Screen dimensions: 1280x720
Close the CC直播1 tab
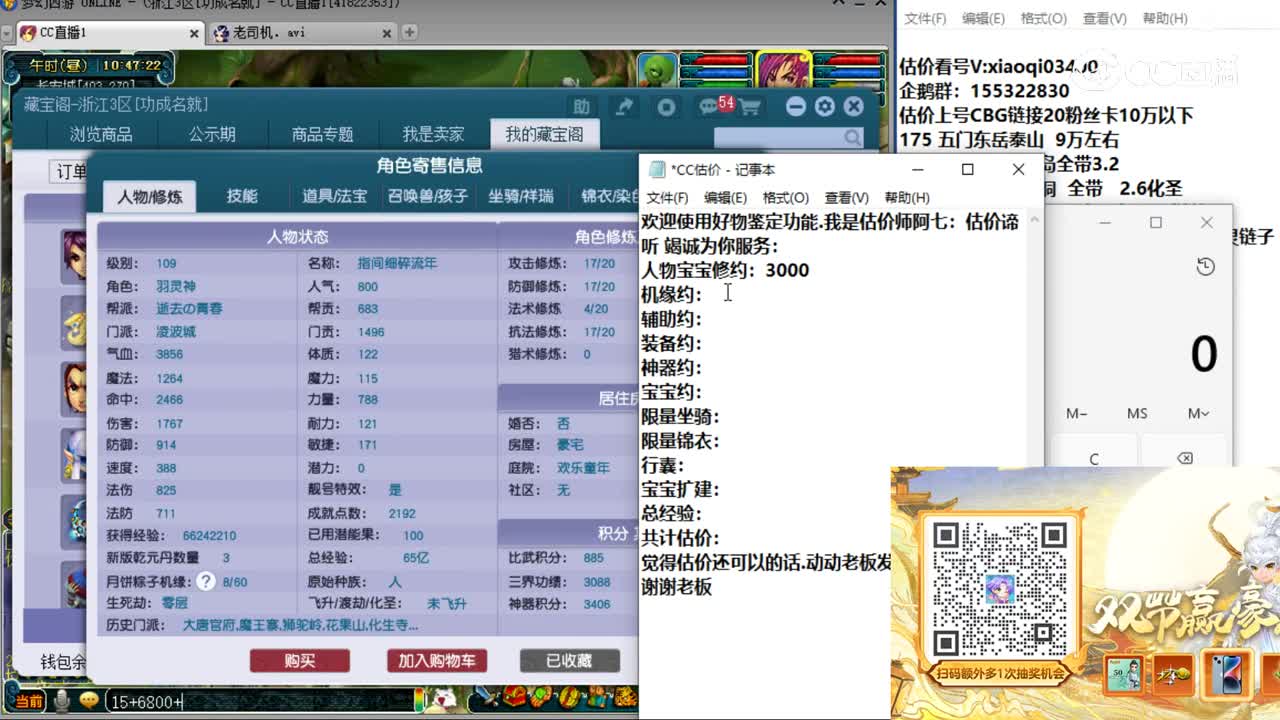click(x=194, y=33)
